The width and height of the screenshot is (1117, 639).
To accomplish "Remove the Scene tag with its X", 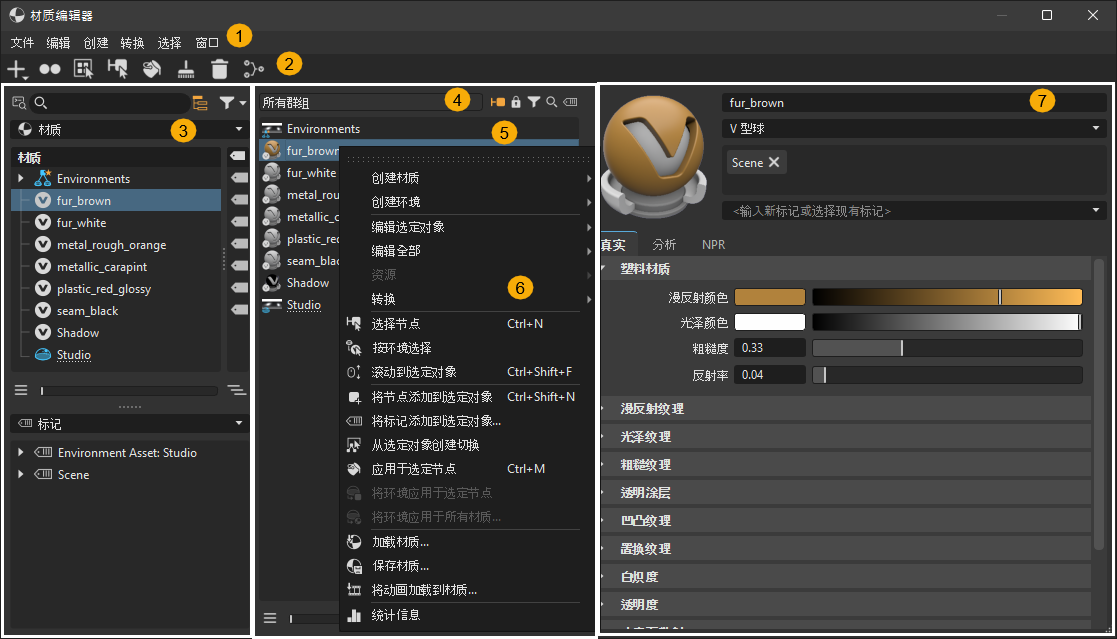I will pyautogui.click(x=774, y=162).
